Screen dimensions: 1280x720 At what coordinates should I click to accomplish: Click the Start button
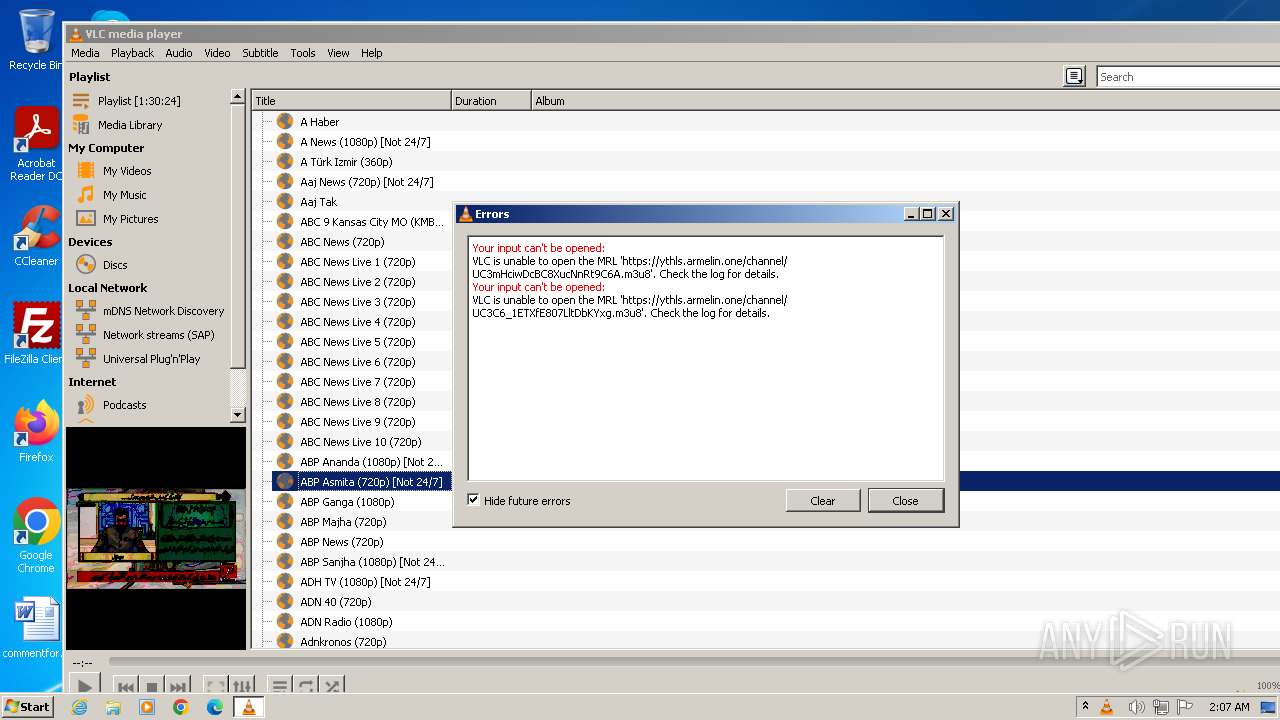pos(28,707)
